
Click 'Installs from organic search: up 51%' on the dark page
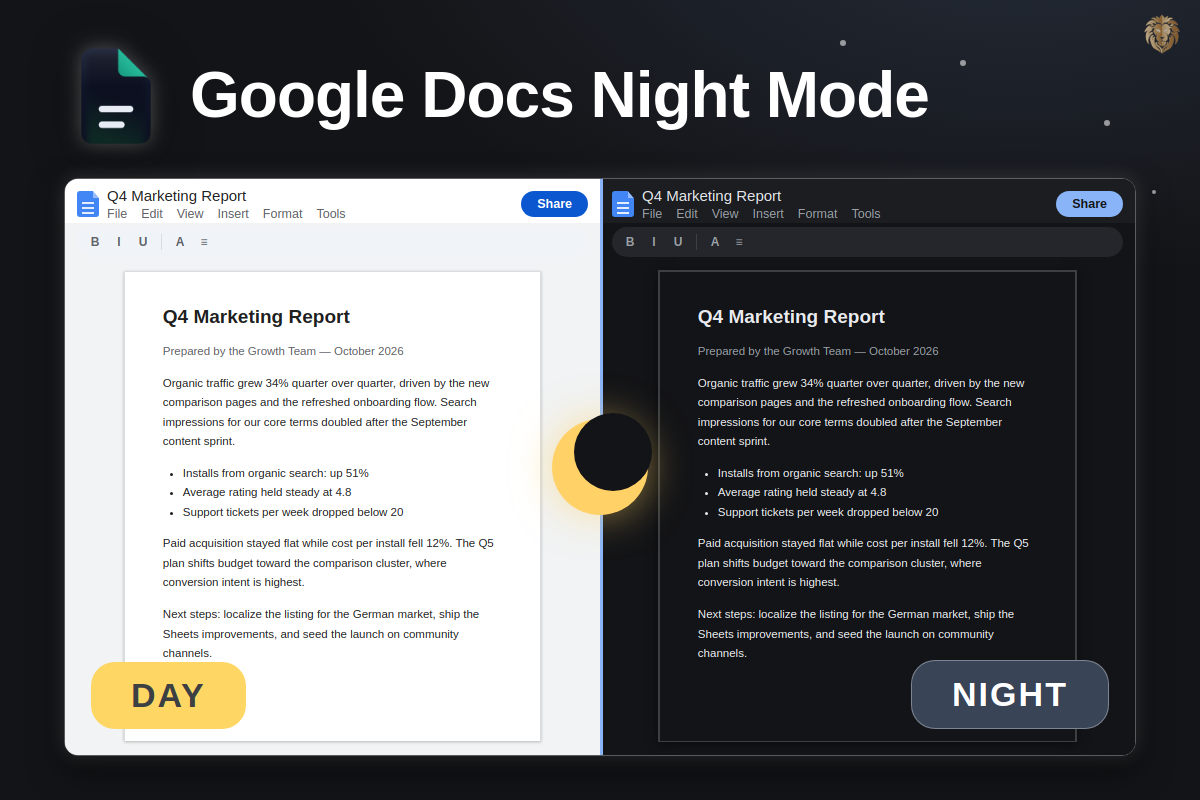click(811, 473)
